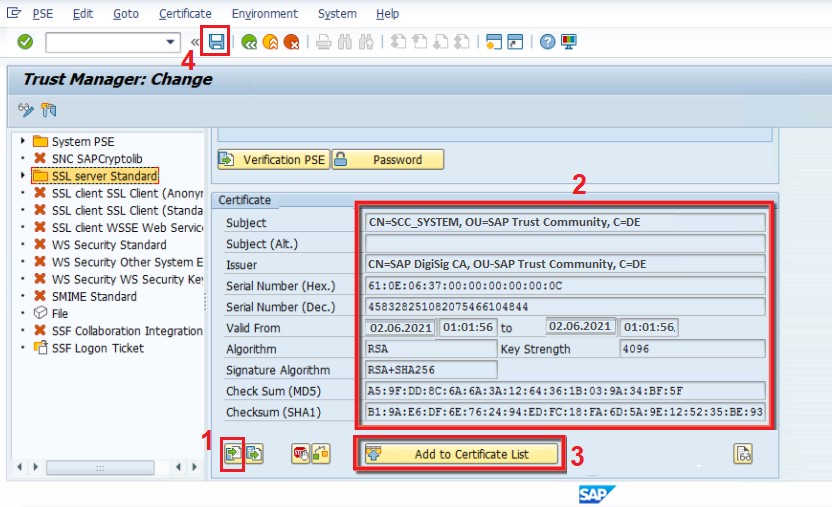Select SSL client SSL Client (Standa tree entry
The height and width of the screenshot is (507, 832).
127,210
